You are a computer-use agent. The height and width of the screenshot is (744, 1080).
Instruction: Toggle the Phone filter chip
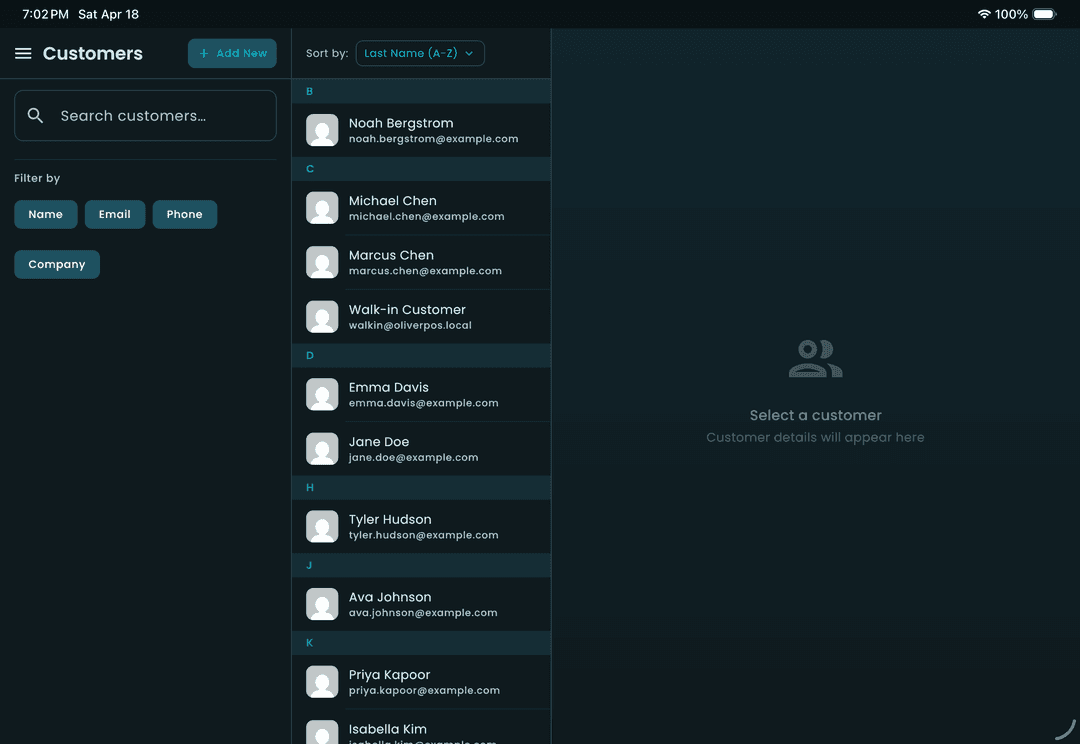tap(185, 214)
